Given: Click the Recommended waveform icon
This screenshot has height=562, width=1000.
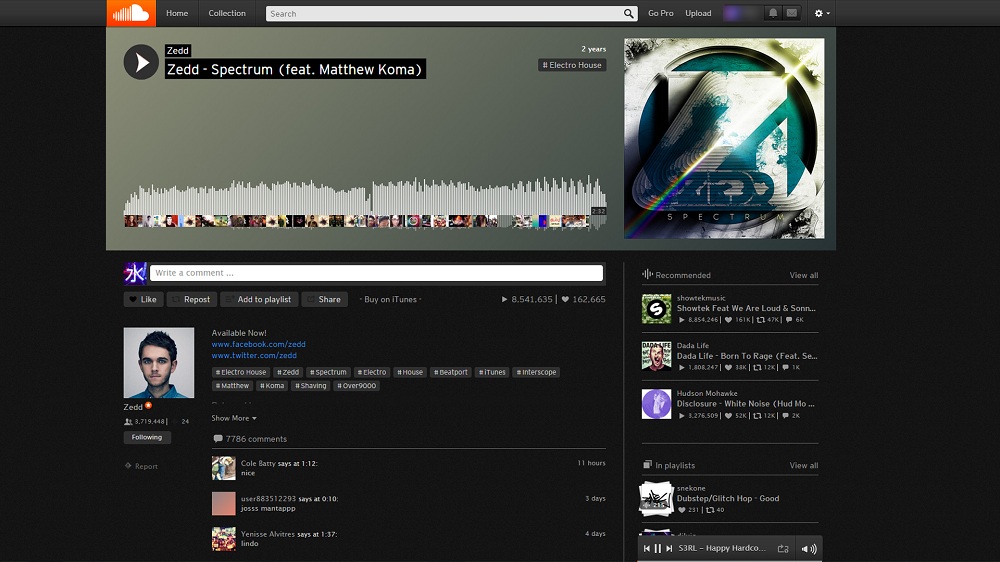Looking at the screenshot, I should point(647,274).
